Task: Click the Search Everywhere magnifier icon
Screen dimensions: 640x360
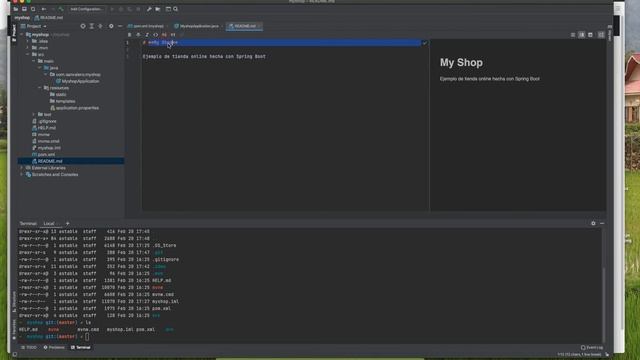Action: tap(176, 9)
